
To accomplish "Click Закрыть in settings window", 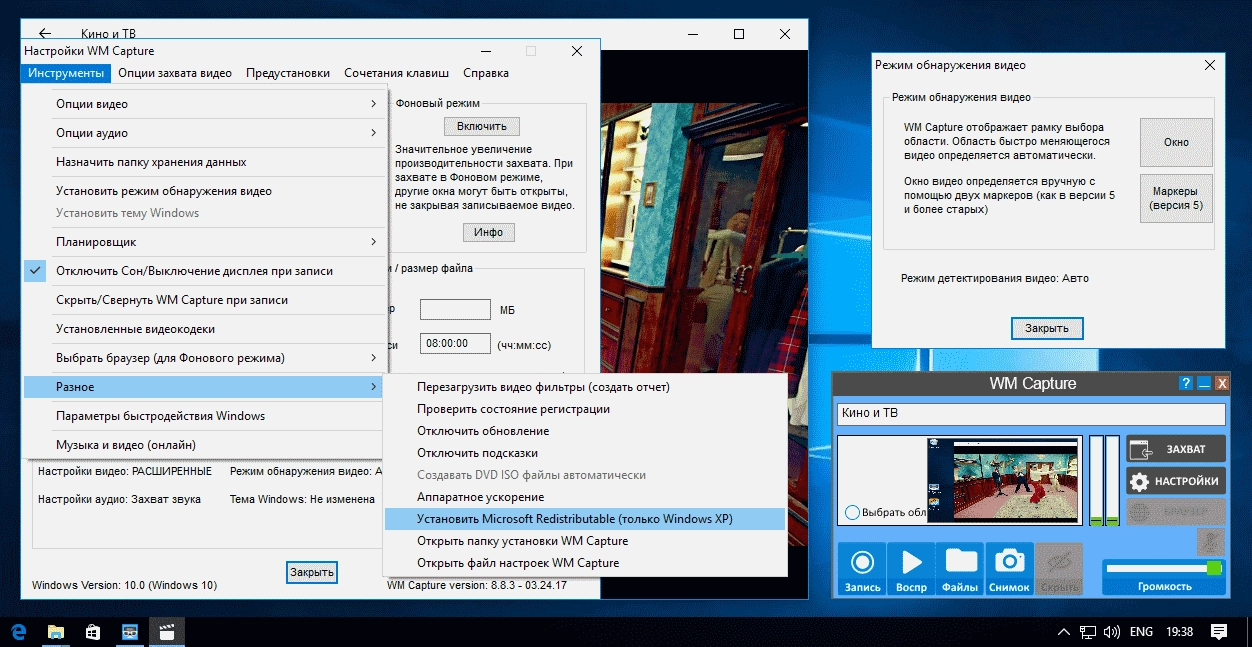I will 312,572.
